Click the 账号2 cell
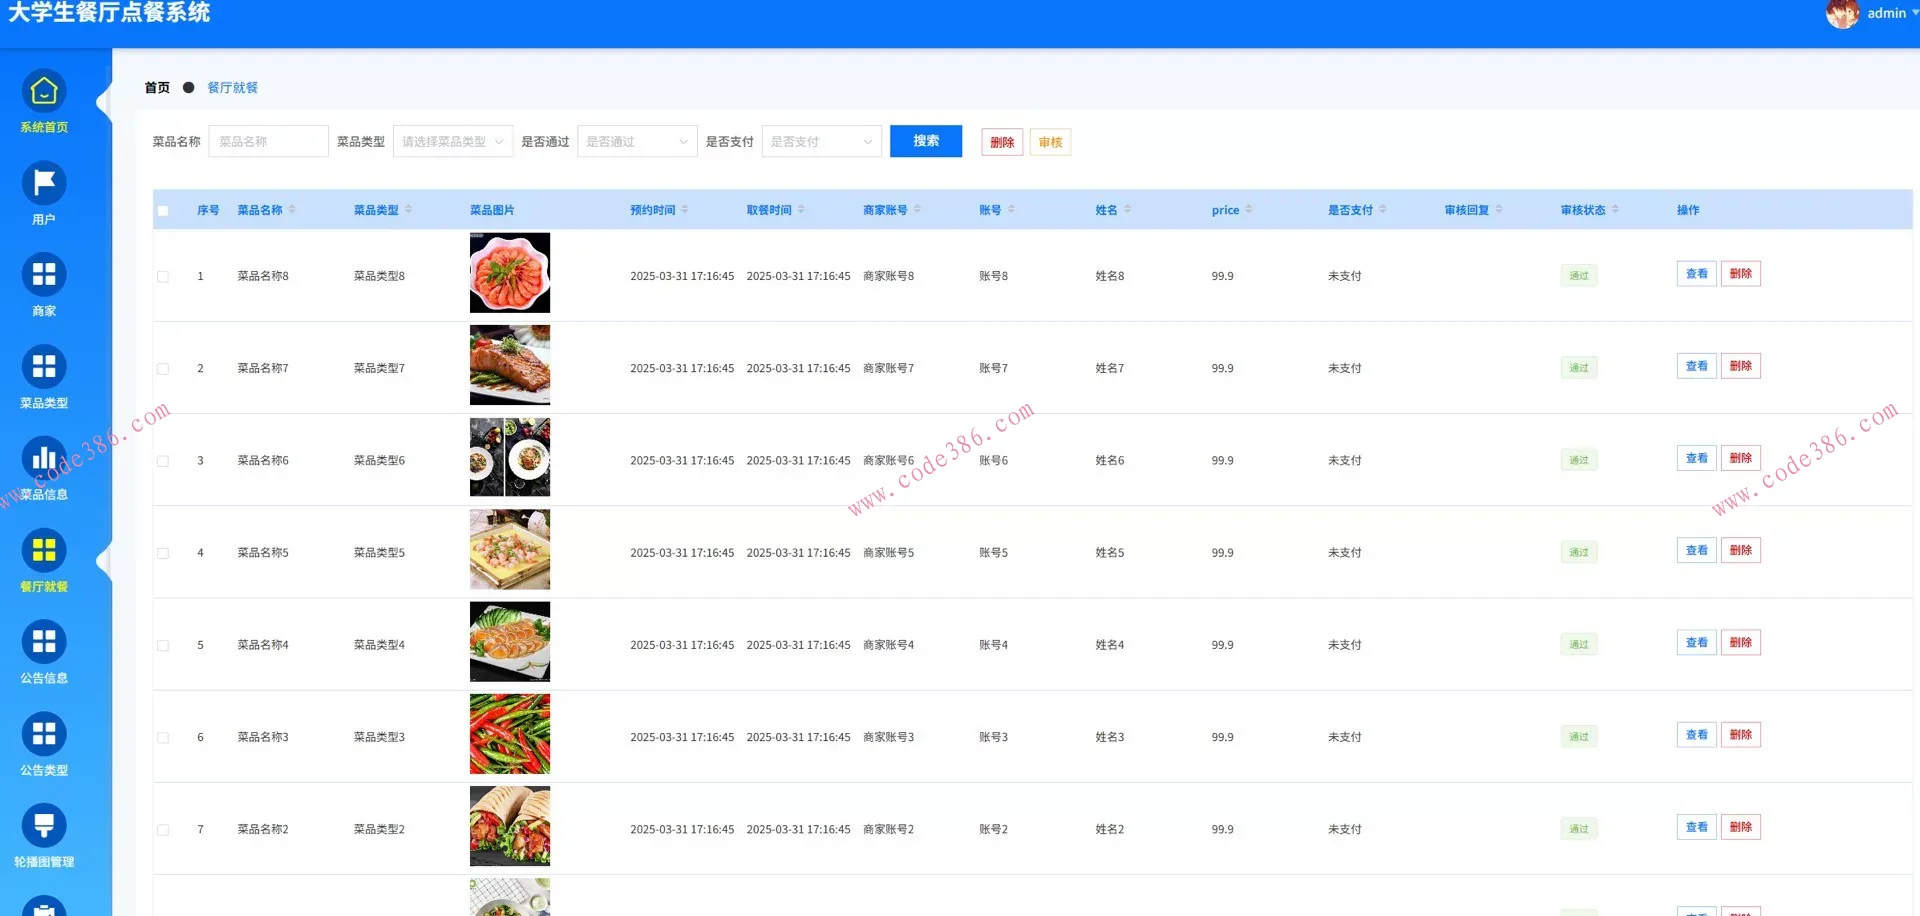Image resolution: width=1920 pixels, height=916 pixels. 993,829
